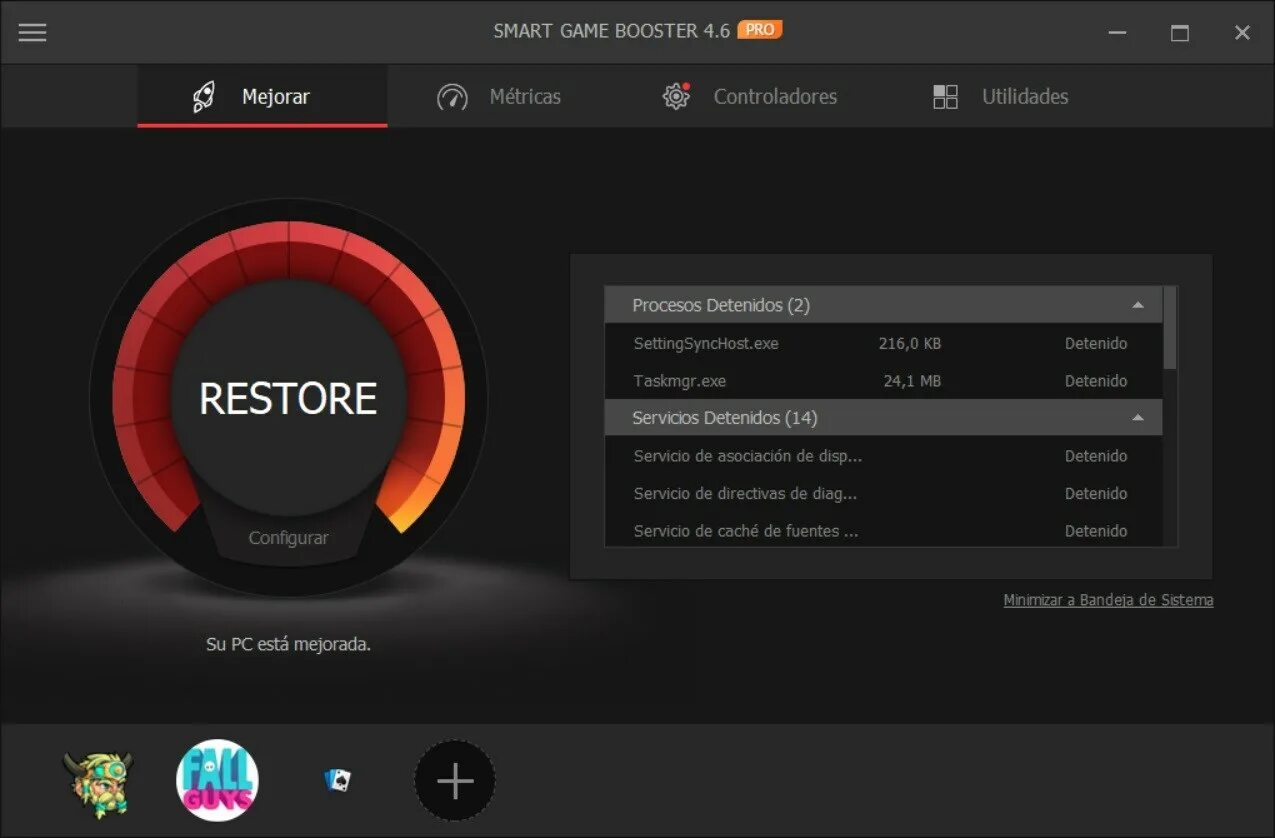
Task: Launch the Fall Guys game icon
Action: tap(217, 780)
